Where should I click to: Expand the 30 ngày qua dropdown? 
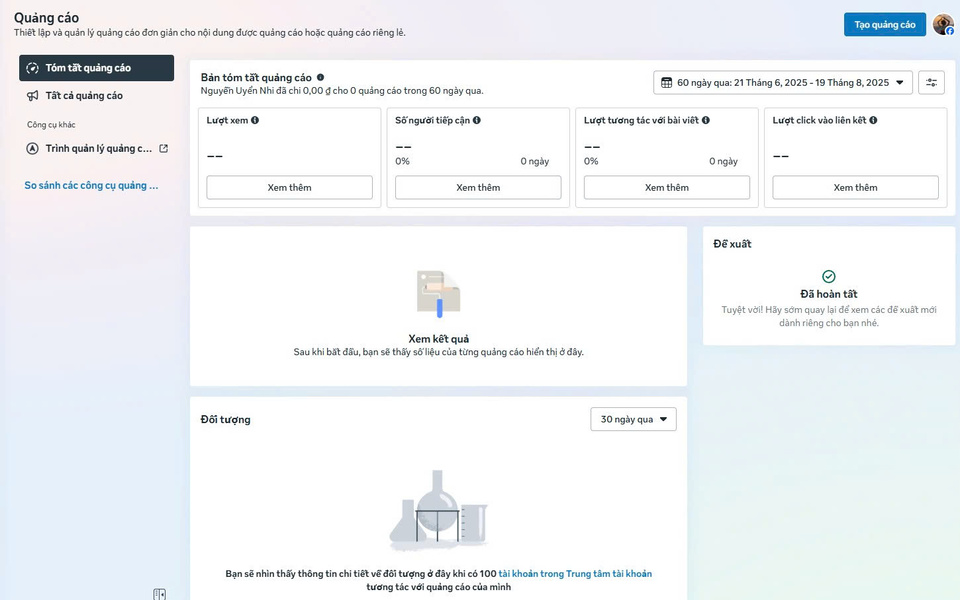click(633, 419)
